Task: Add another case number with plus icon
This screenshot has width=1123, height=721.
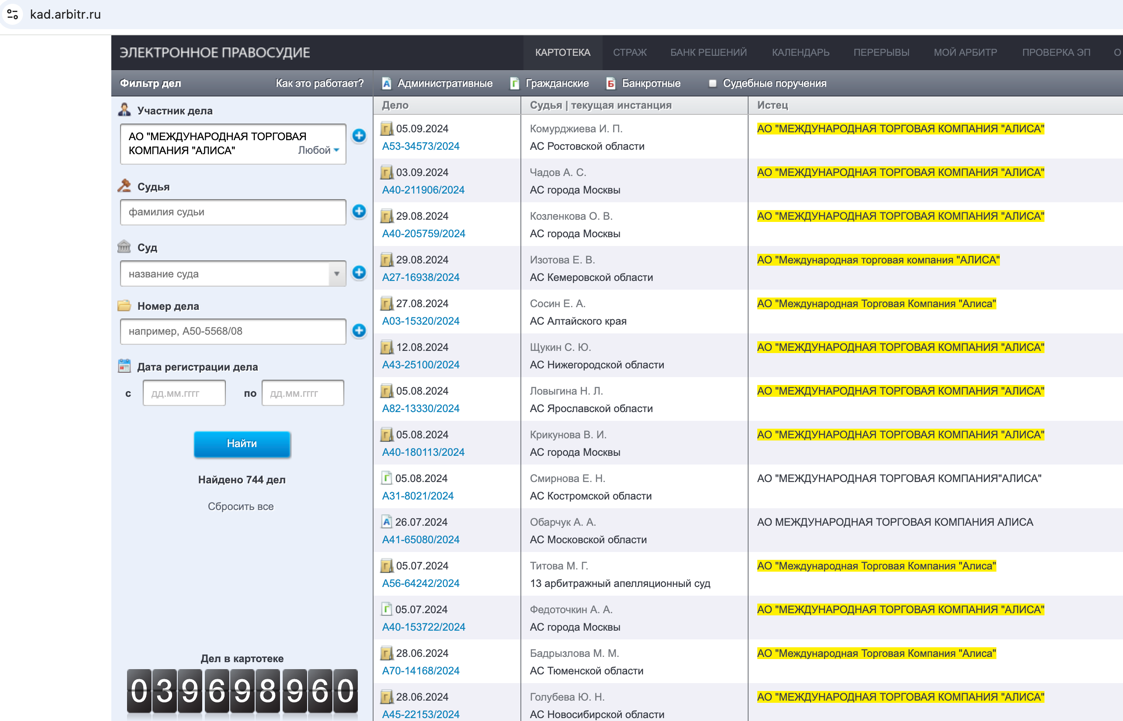Action: (x=359, y=331)
